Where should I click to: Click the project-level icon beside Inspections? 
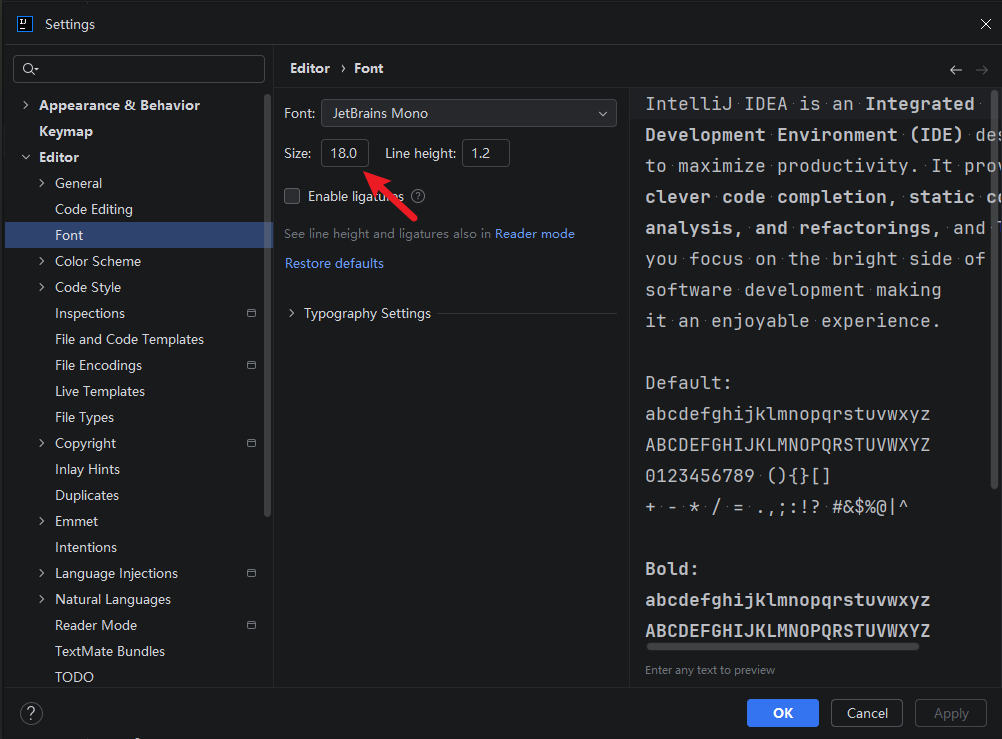point(251,313)
